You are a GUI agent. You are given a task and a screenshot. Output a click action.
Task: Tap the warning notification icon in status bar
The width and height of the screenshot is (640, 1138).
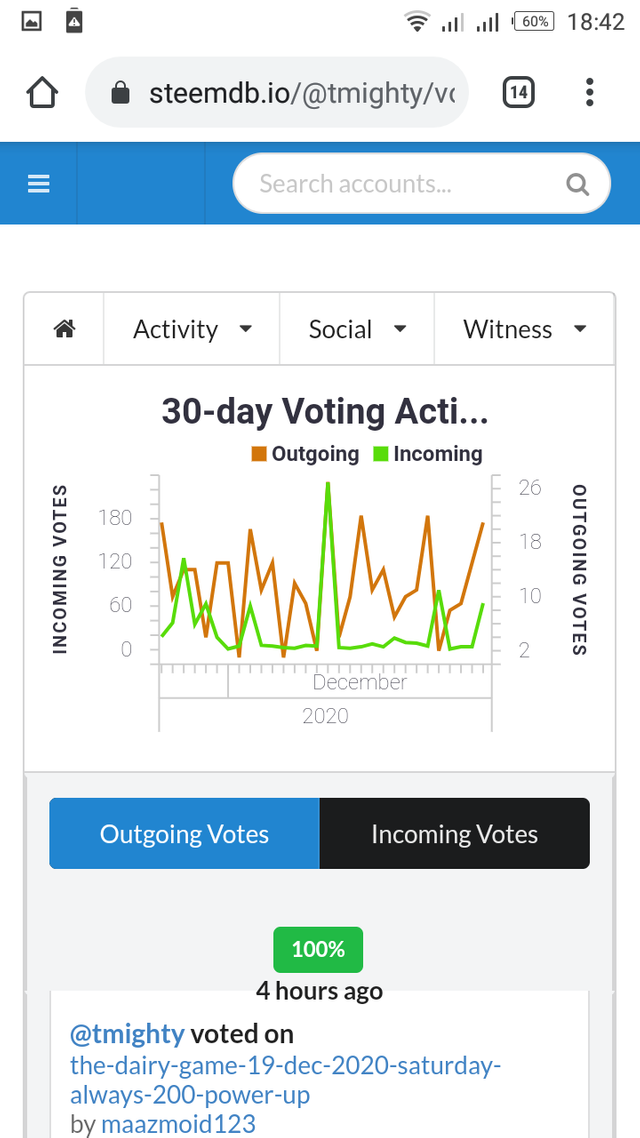[74, 21]
